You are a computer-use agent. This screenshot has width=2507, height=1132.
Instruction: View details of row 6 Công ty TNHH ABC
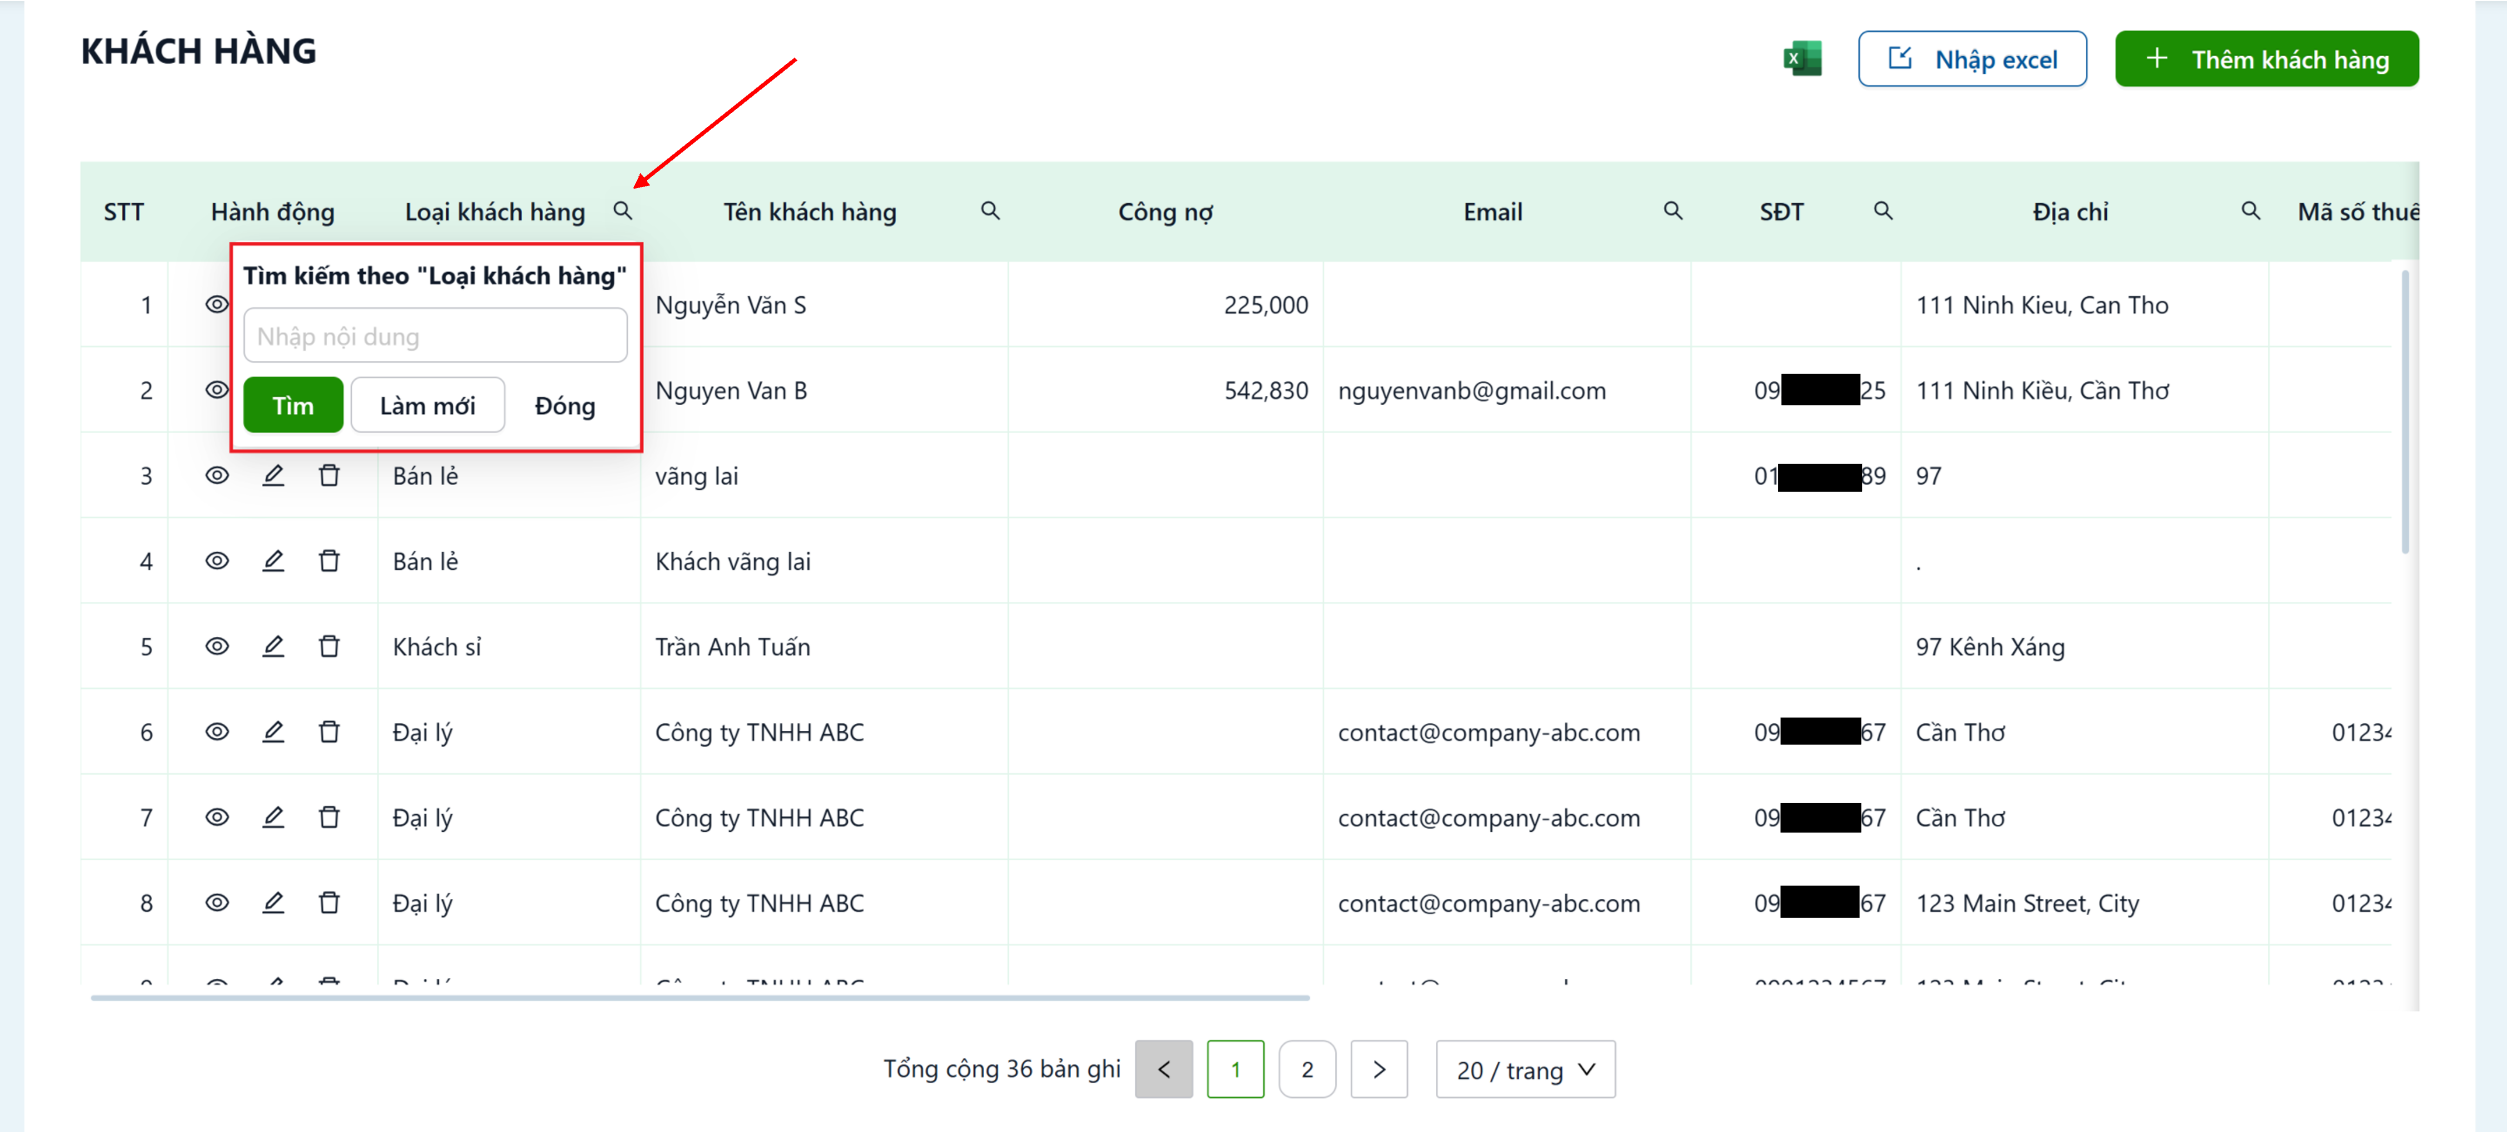click(217, 732)
